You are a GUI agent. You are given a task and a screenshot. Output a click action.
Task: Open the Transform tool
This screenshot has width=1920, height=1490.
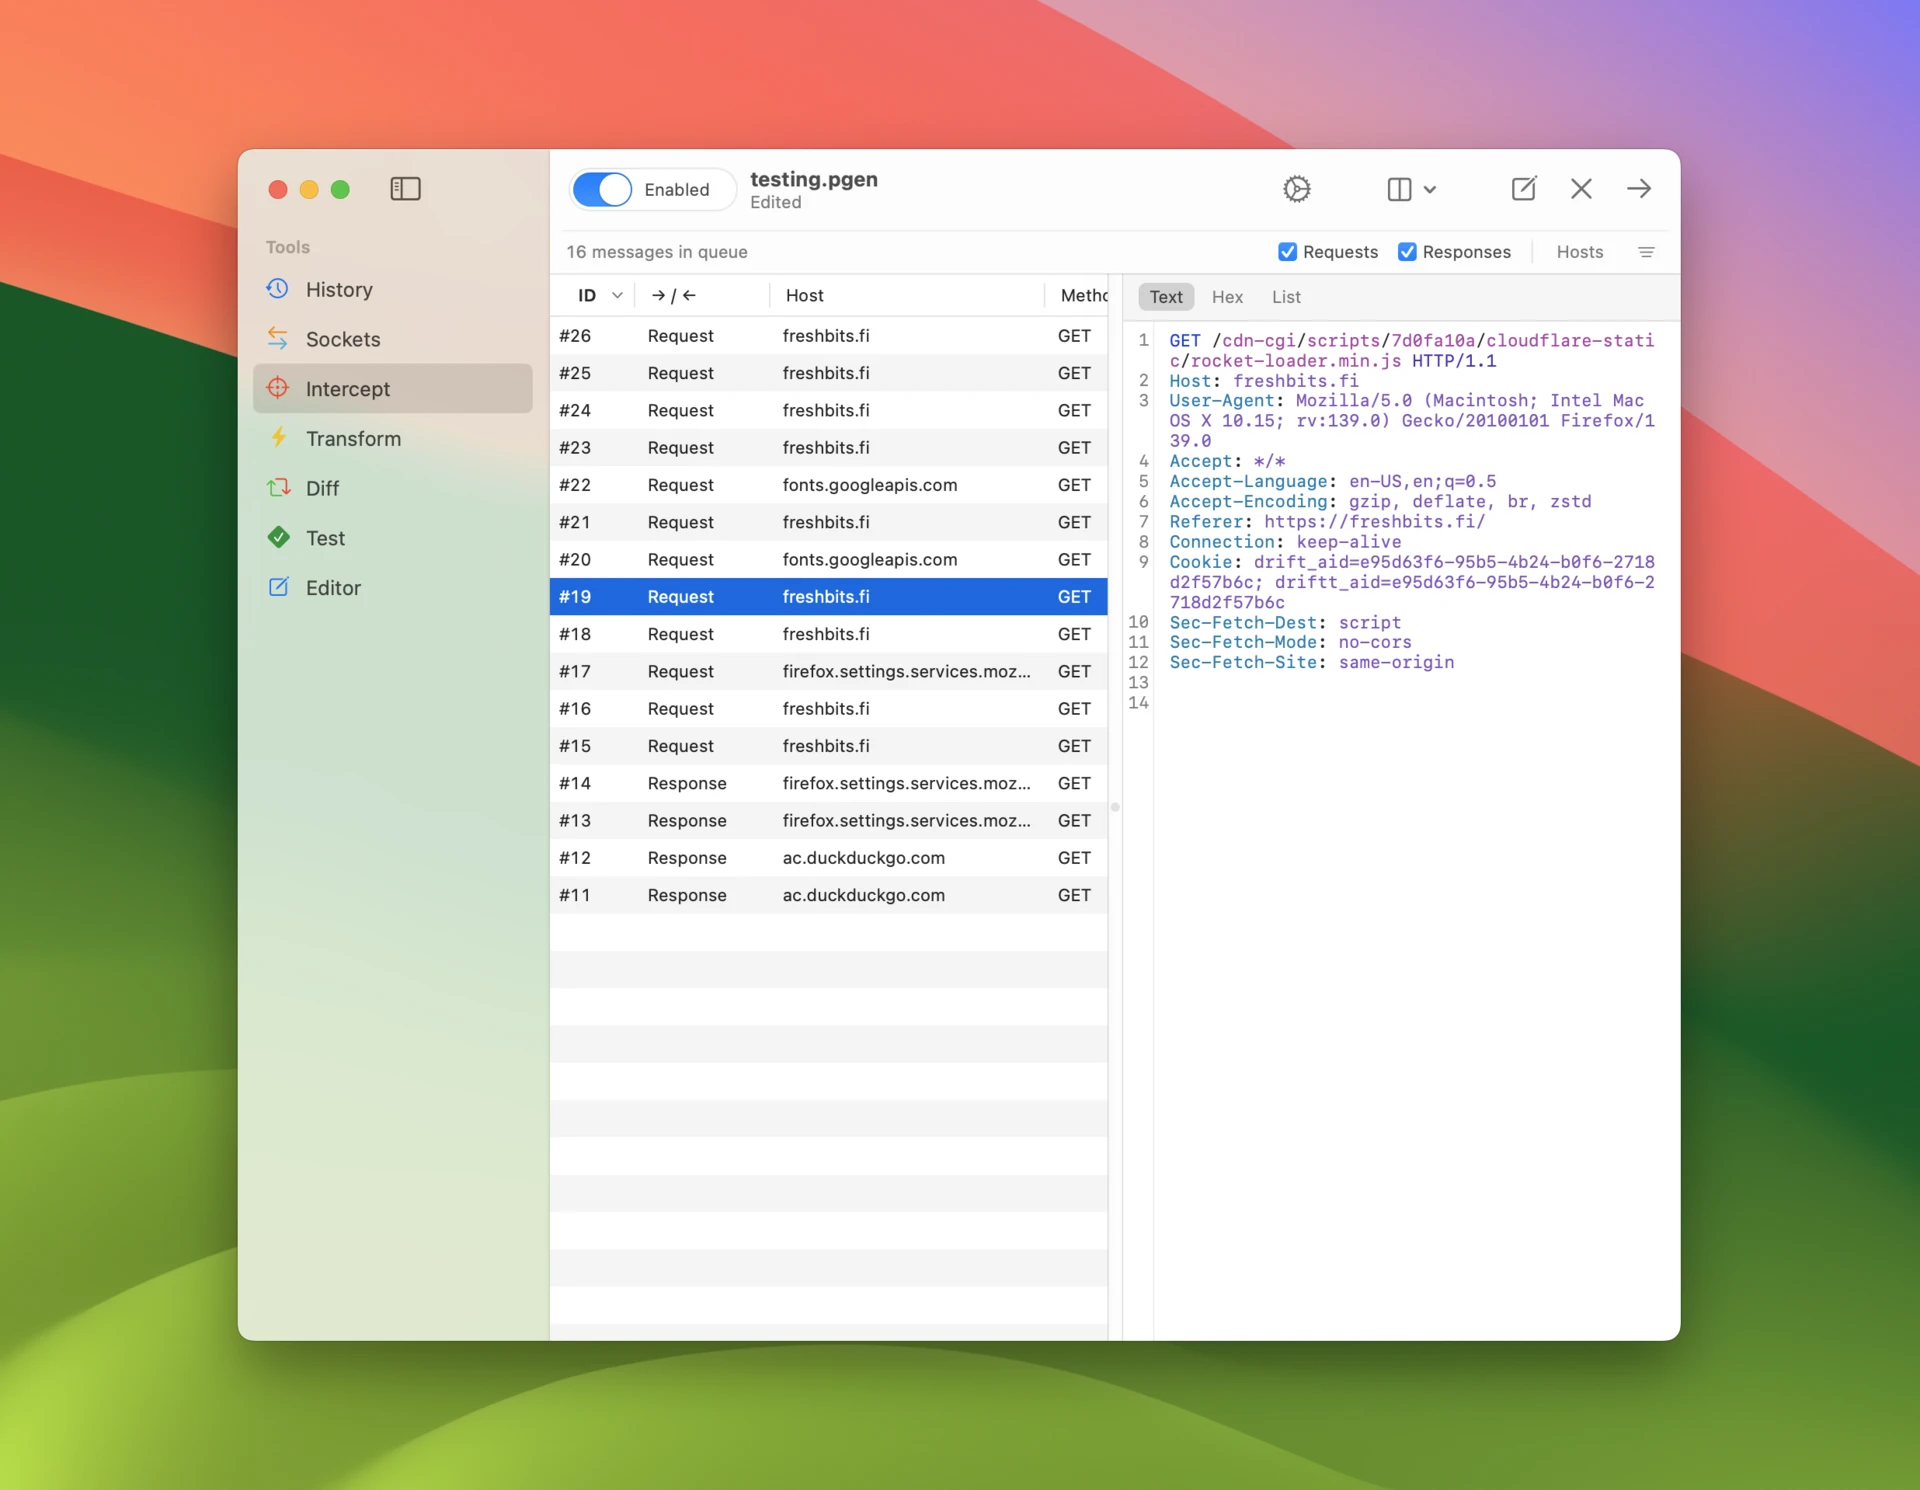352,438
